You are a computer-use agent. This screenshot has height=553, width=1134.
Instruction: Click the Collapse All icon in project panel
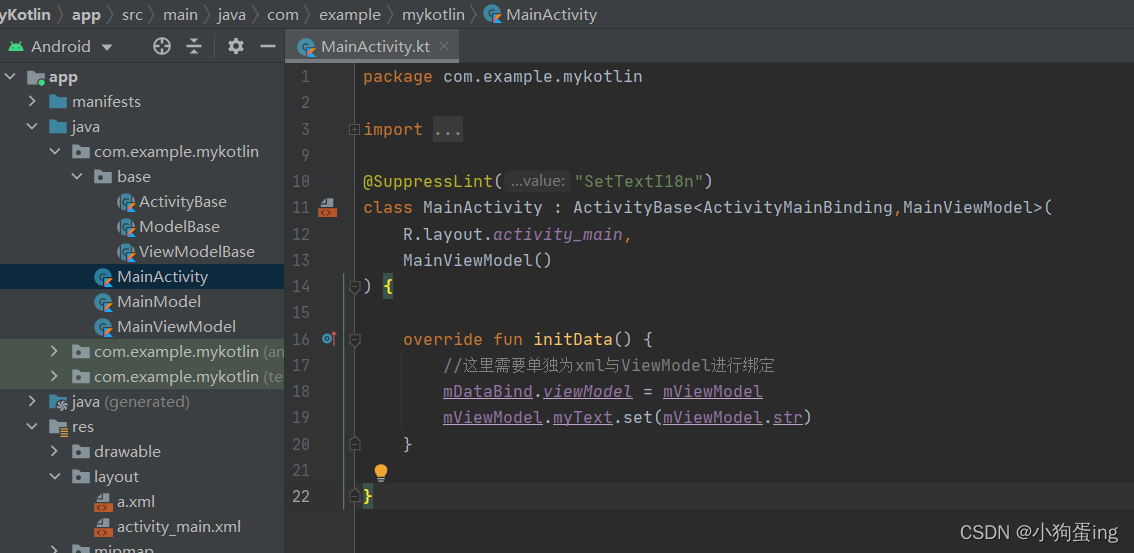[194, 46]
